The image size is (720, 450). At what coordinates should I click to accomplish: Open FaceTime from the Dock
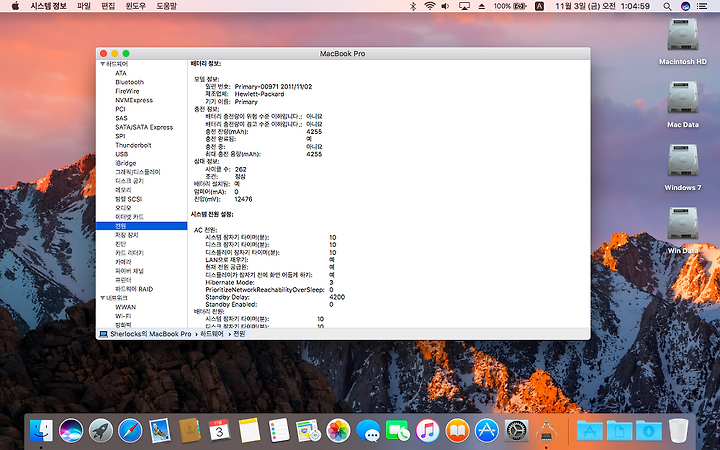(x=398, y=431)
